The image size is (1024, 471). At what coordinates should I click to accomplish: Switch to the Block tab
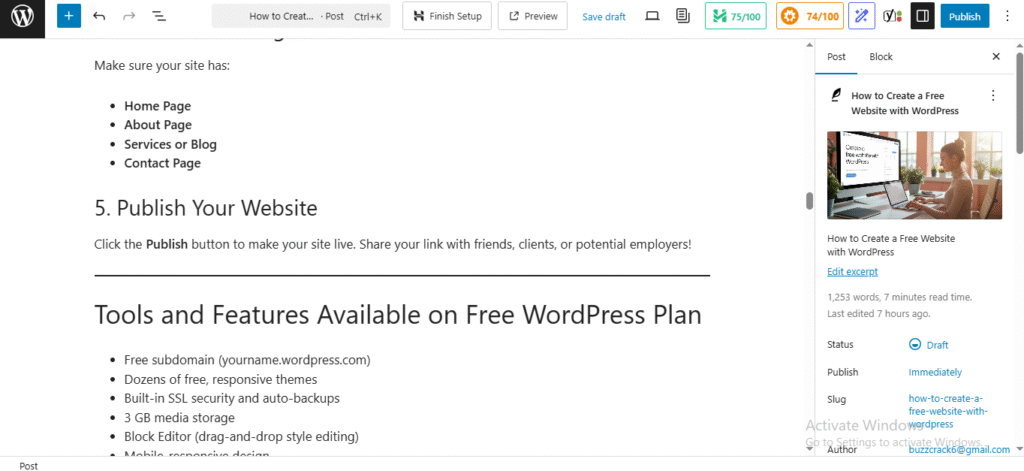pyautogui.click(x=880, y=57)
